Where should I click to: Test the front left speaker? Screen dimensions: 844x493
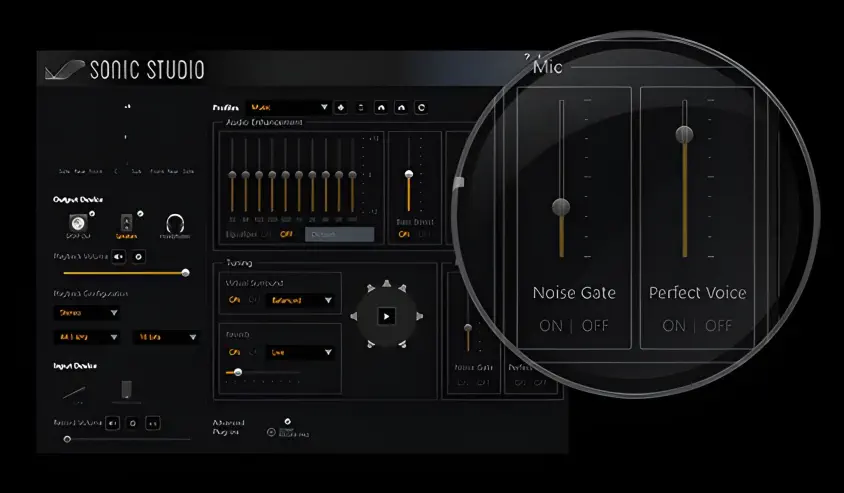(370, 288)
